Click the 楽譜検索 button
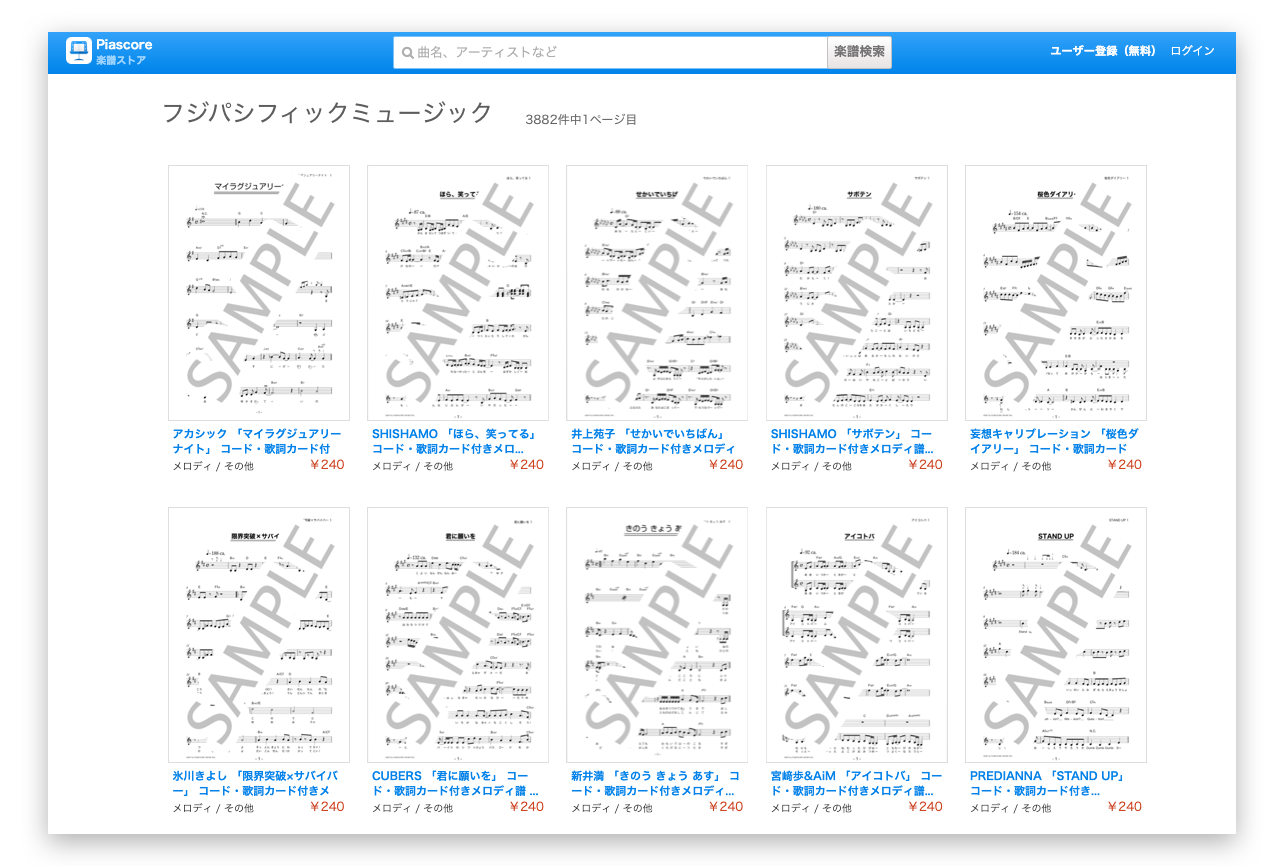 click(x=859, y=53)
